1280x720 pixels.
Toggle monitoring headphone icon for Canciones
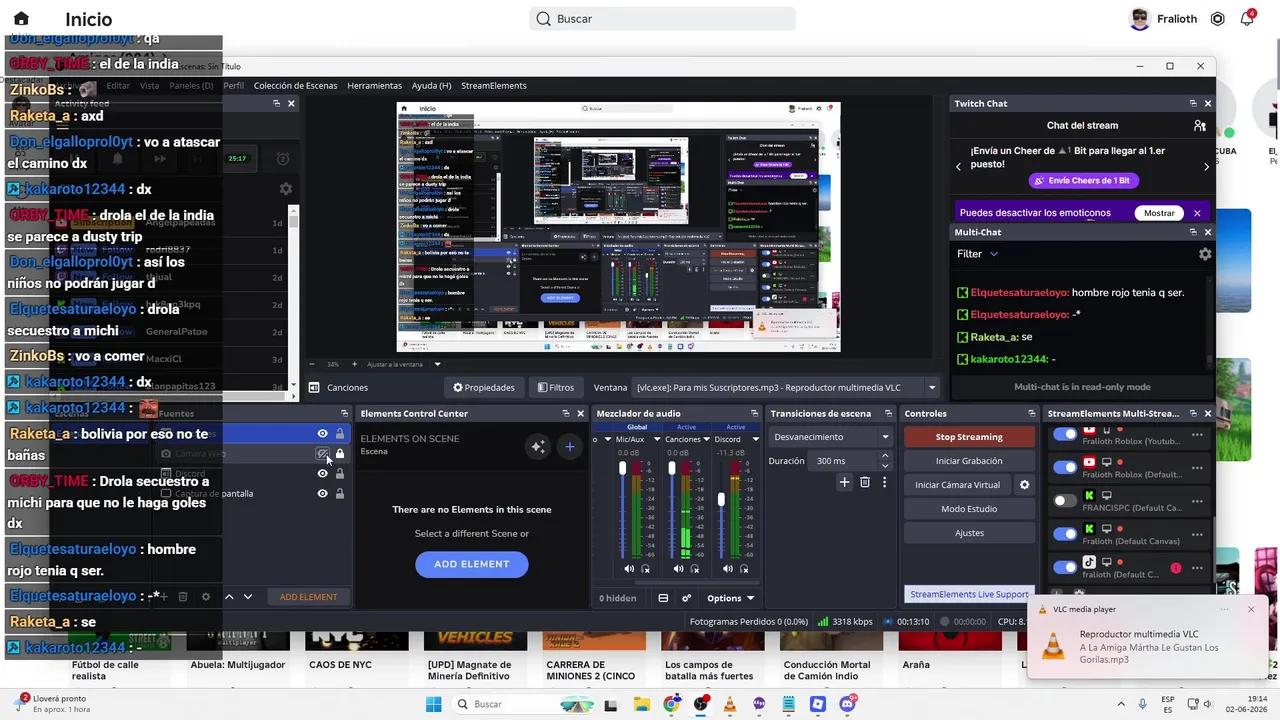point(696,569)
